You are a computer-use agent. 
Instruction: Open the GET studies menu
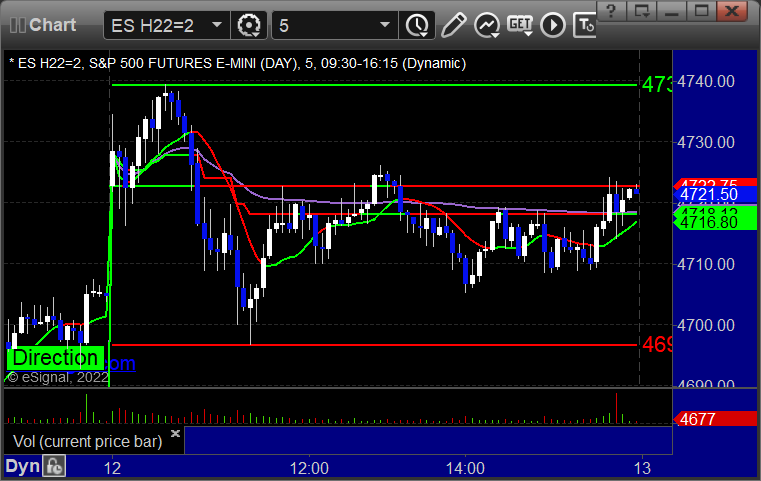pos(520,25)
